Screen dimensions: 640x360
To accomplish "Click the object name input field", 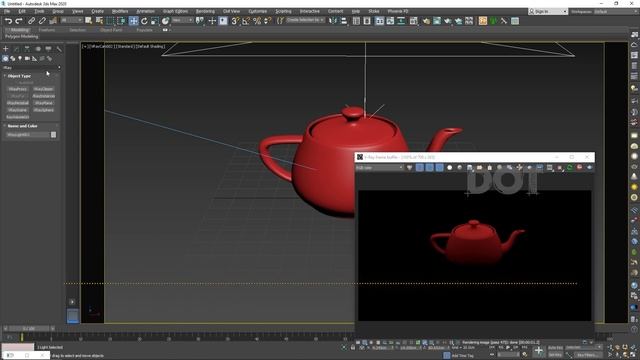I will pos(27,135).
